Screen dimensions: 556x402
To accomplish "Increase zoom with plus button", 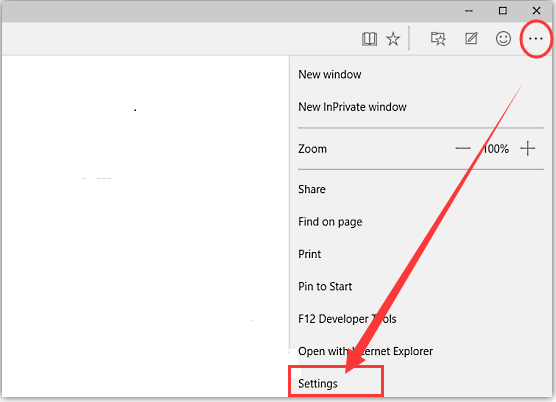I will pos(528,149).
